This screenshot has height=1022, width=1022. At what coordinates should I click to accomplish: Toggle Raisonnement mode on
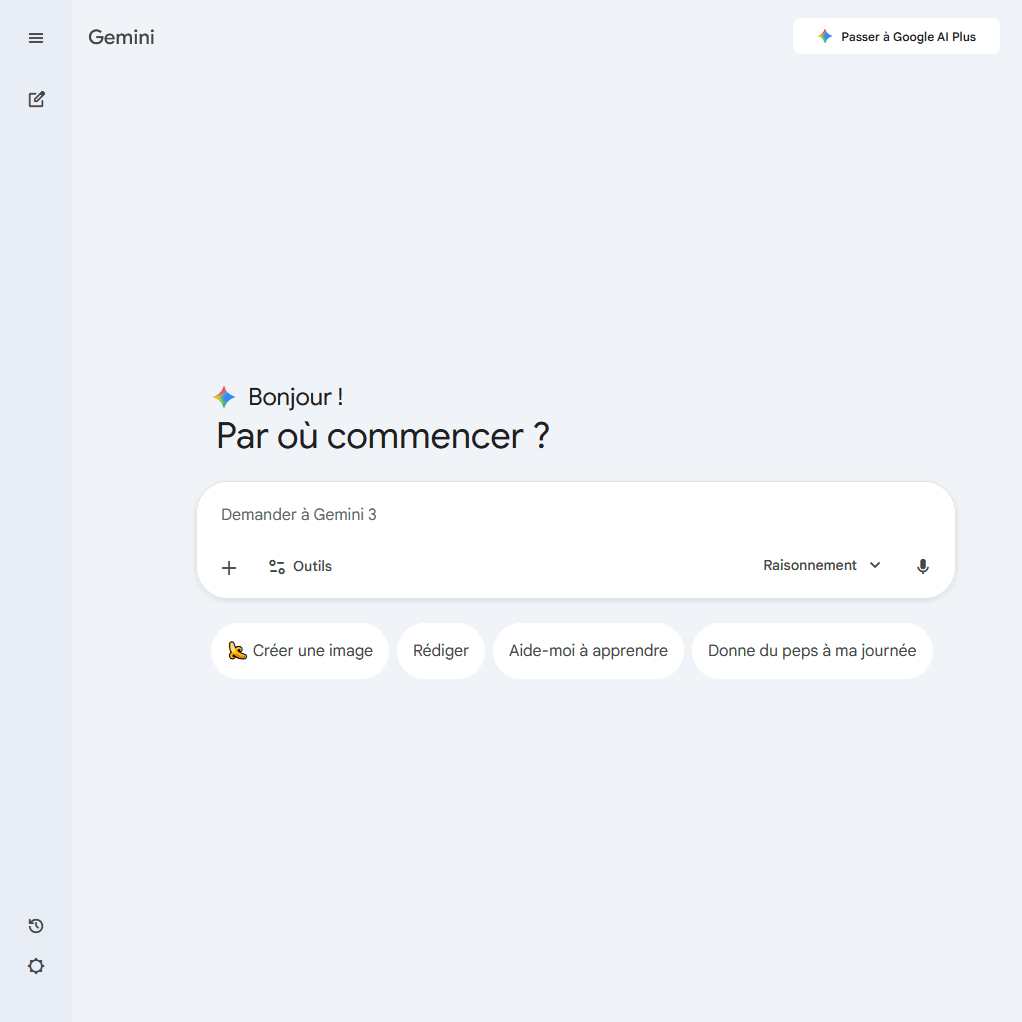click(809, 565)
